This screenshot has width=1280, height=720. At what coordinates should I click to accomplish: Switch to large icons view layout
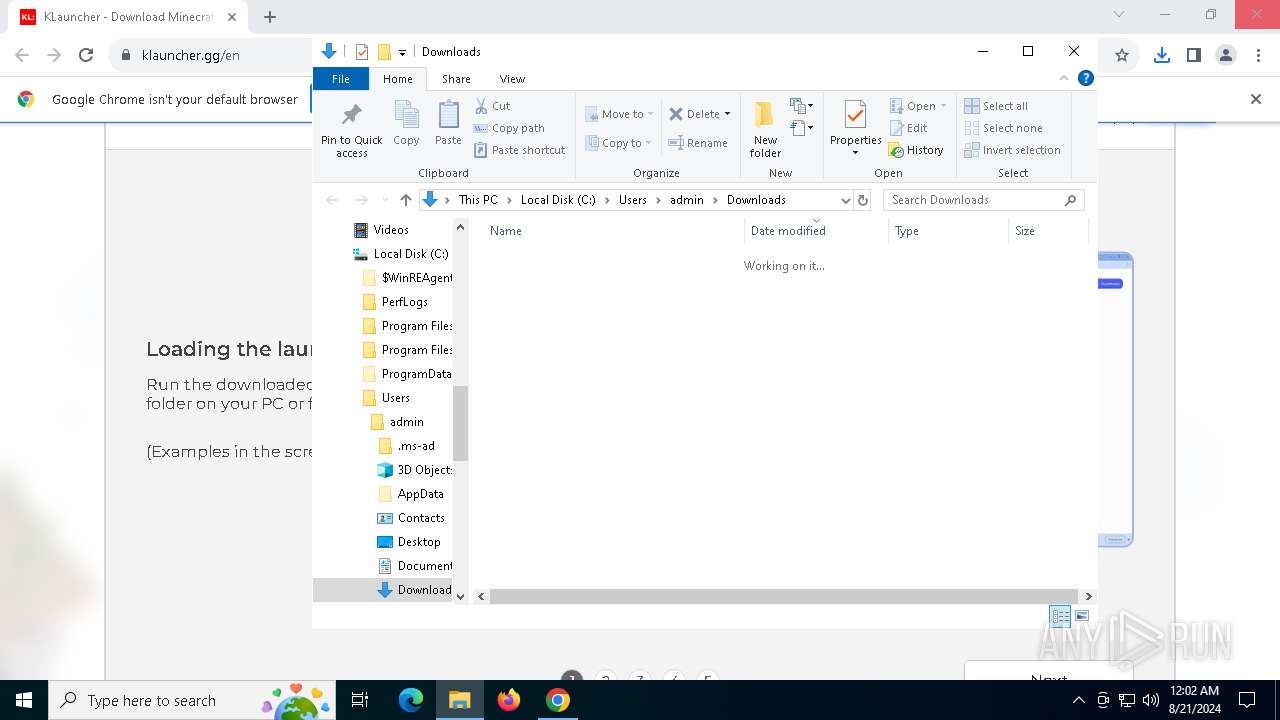point(1082,616)
